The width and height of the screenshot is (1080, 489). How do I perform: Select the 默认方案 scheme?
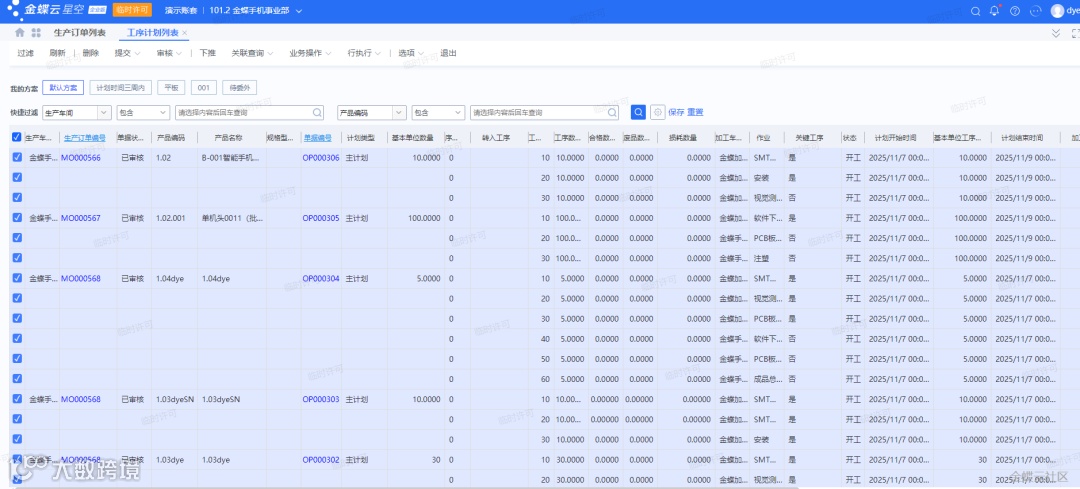click(x=63, y=87)
